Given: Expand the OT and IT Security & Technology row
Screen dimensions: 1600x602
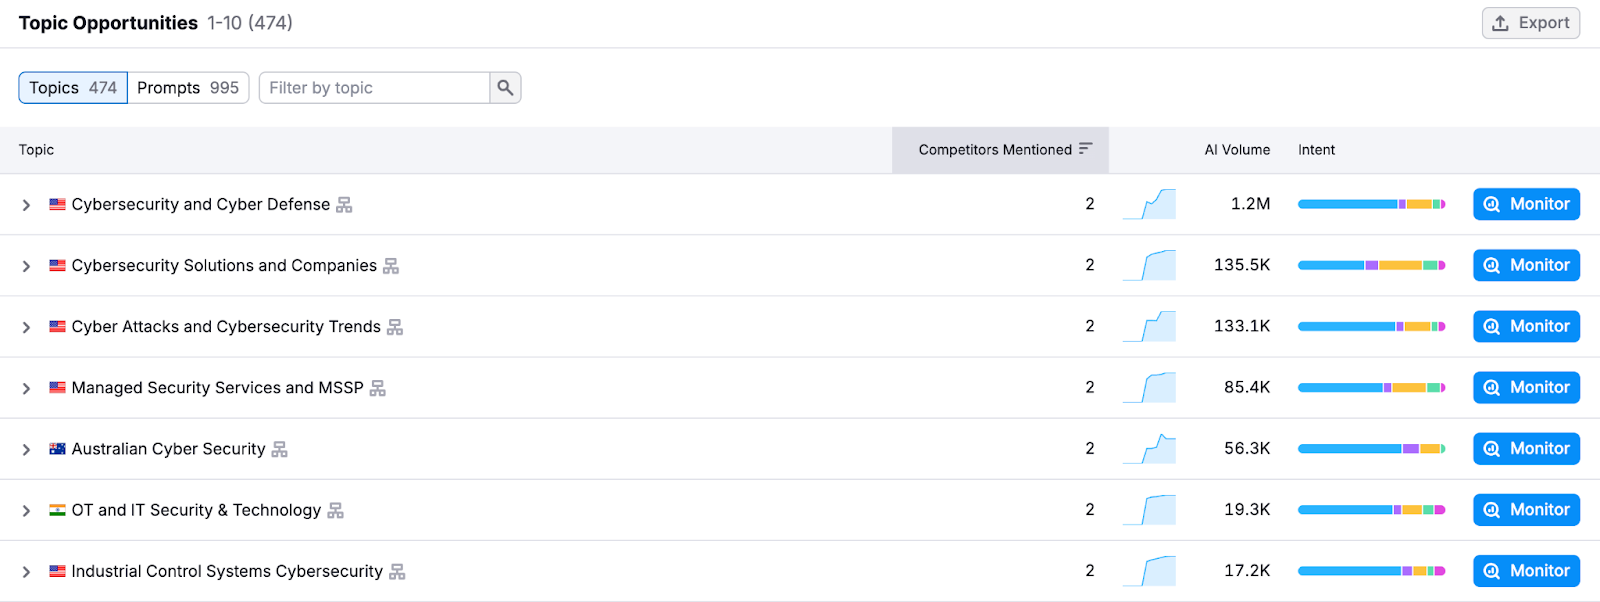Looking at the screenshot, I should point(26,511).
